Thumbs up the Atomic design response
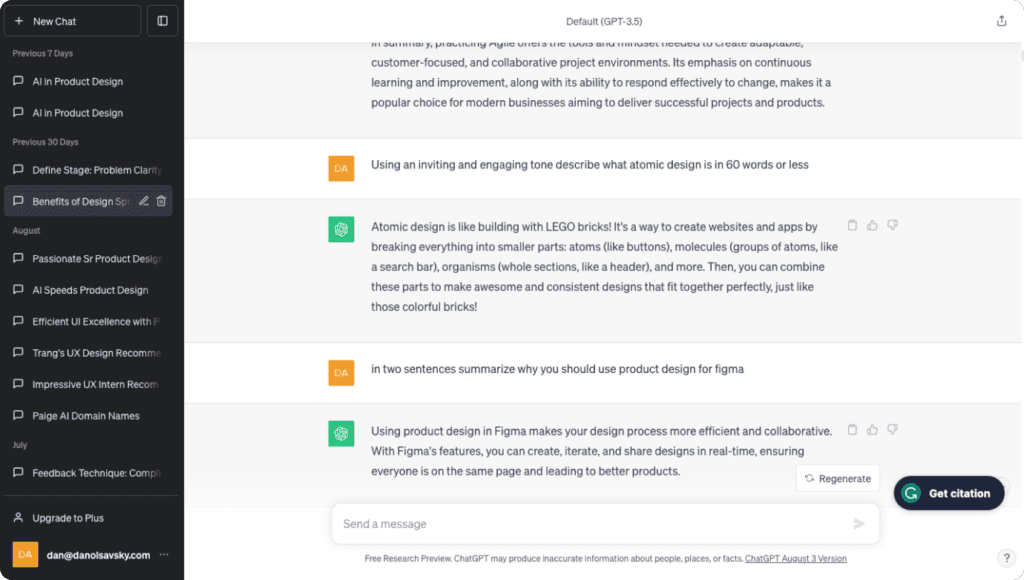Image resolution: width=1024 pixels, height=580 pixels. click(872, 226)
